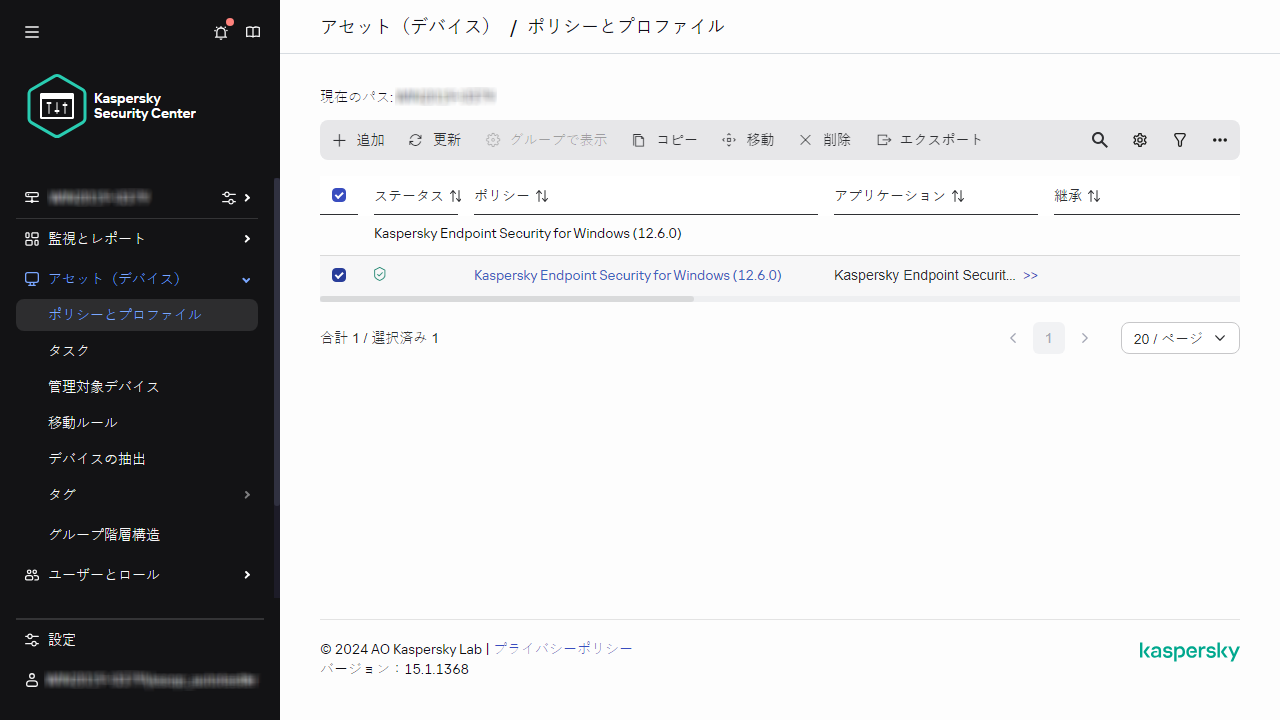Open the search in the policy toolbar
The height and width of the screenshot is (720, 1280).
point(1099,140)
